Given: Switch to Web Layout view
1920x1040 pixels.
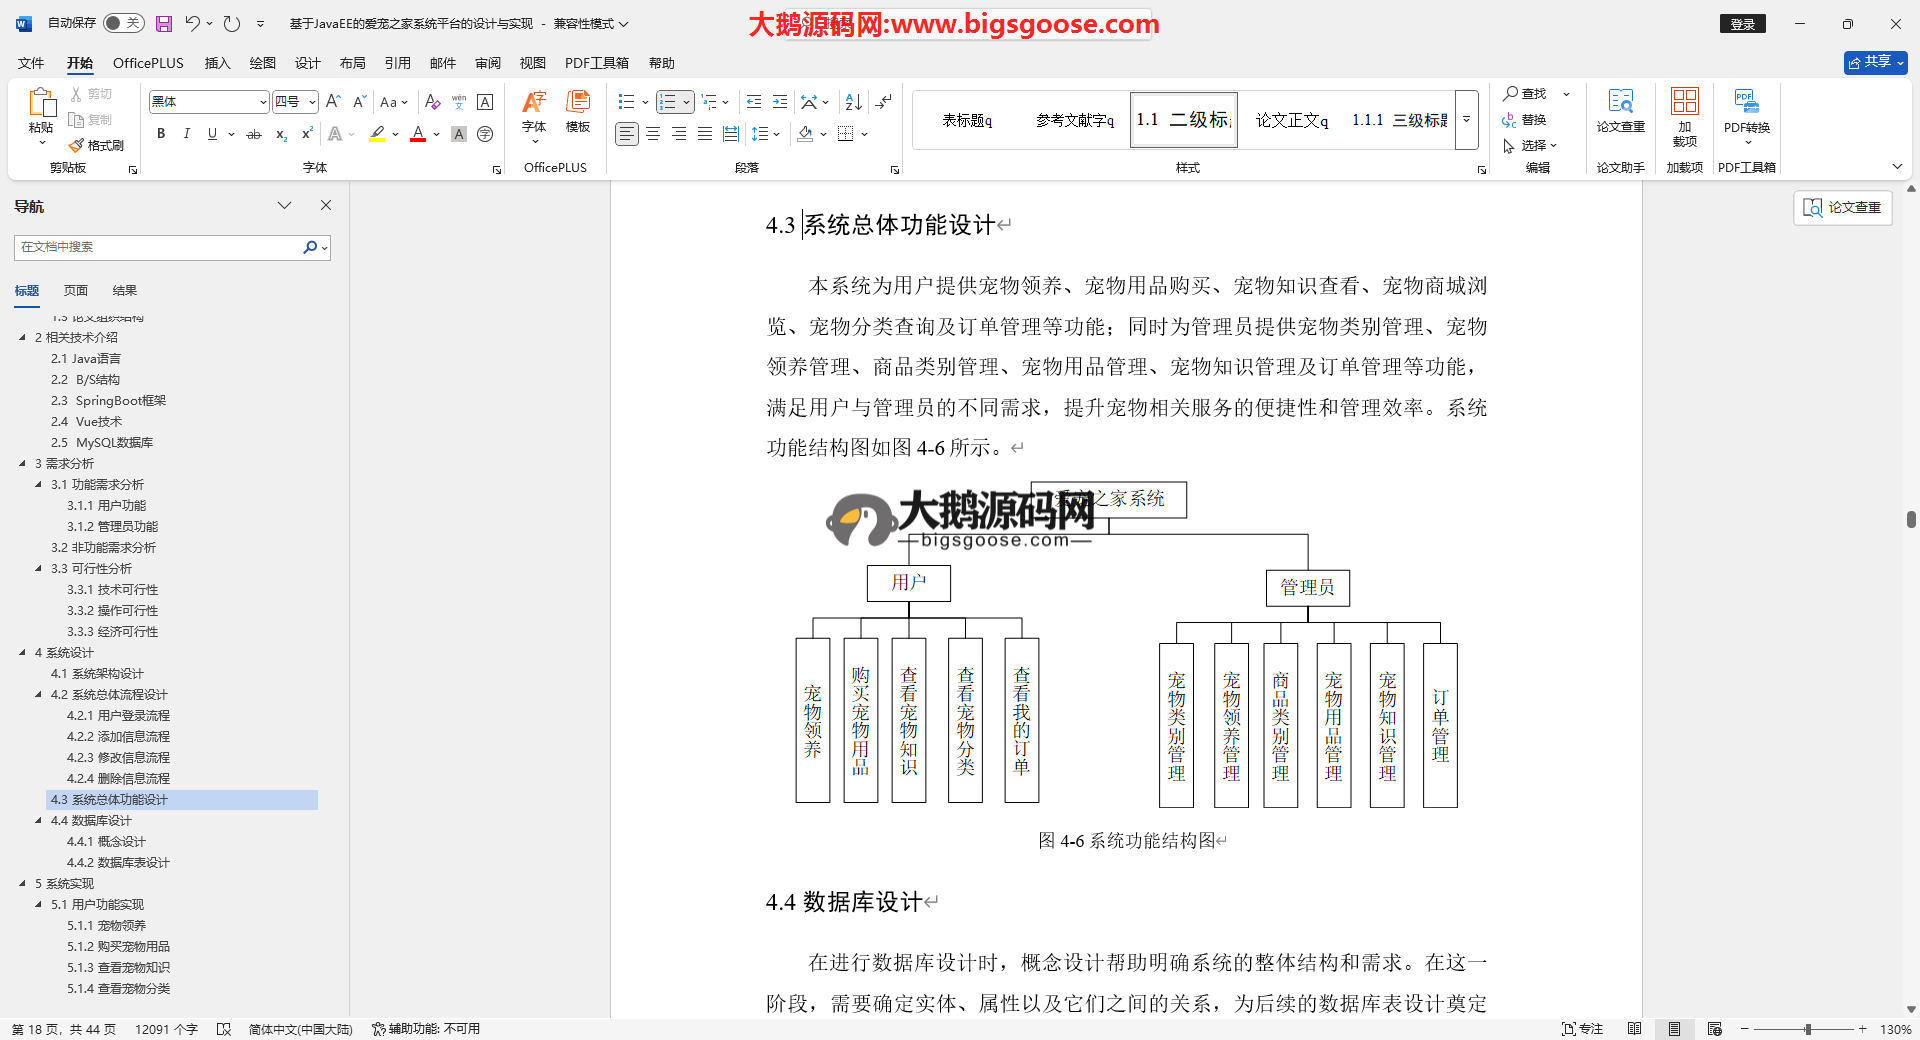Looking at the screenshot, I should point(1714,1029).
